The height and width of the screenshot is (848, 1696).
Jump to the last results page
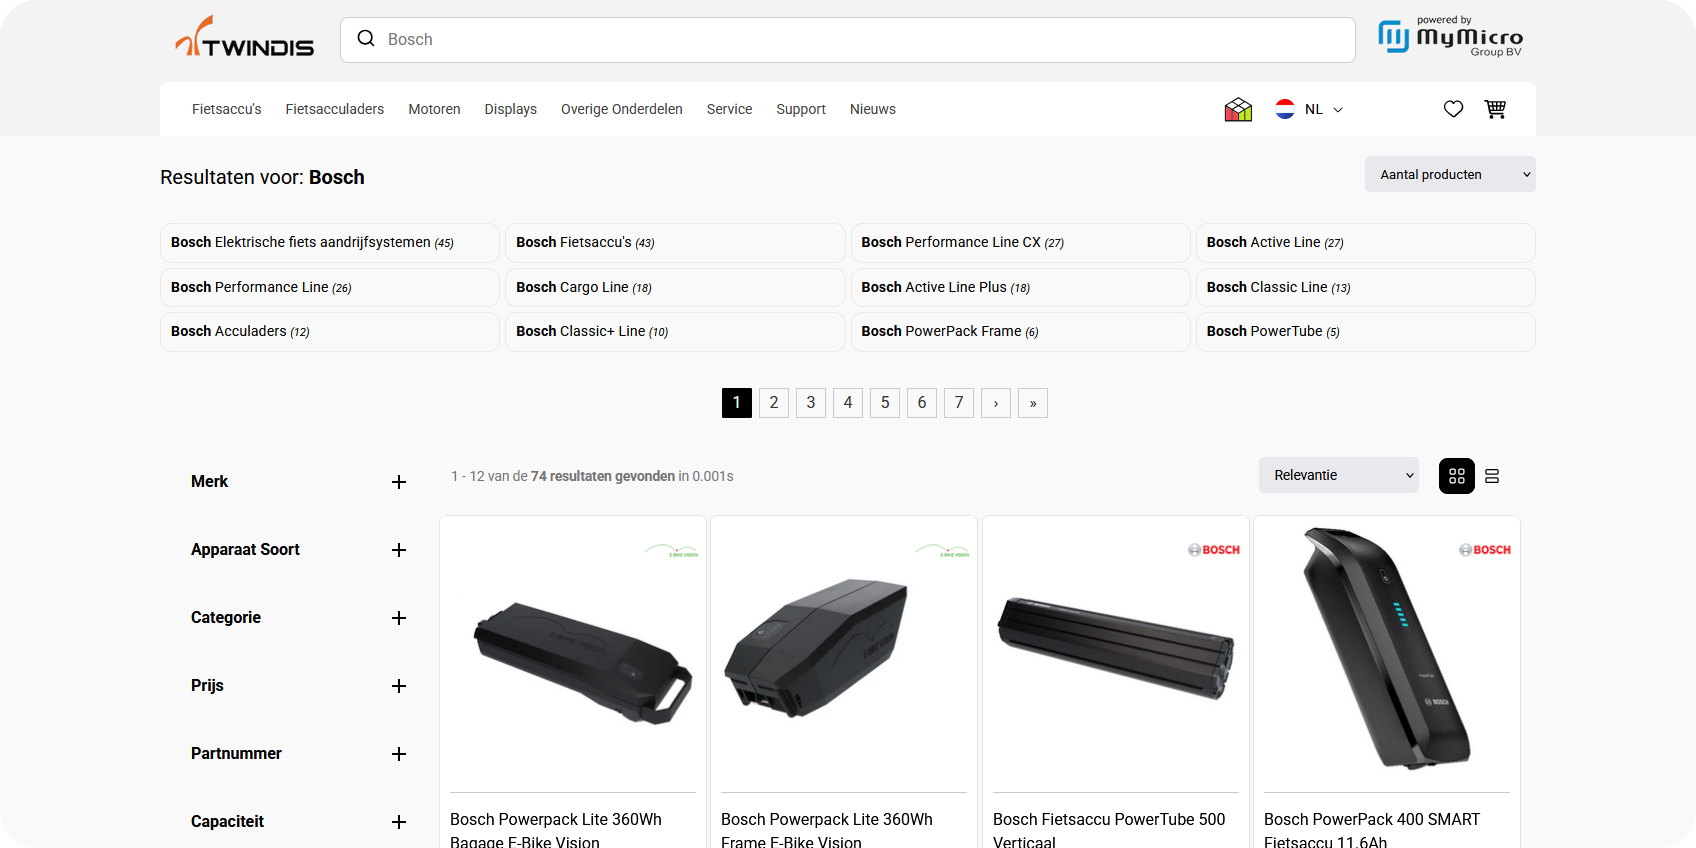(x=1033, y=403)
